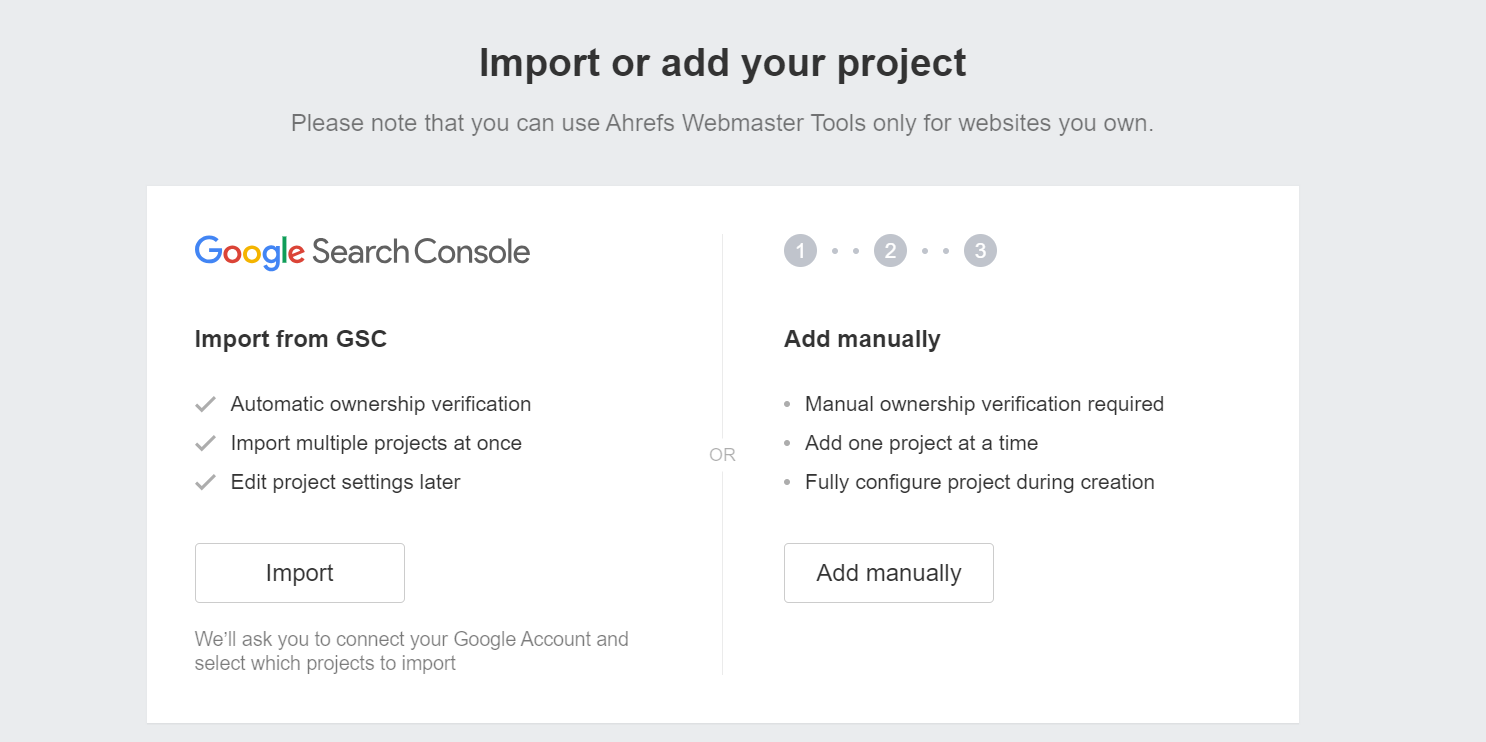Click step 3 circle indicator
Image resolution: width=1486 pixels, height=742 pixels.
point(980,251)
